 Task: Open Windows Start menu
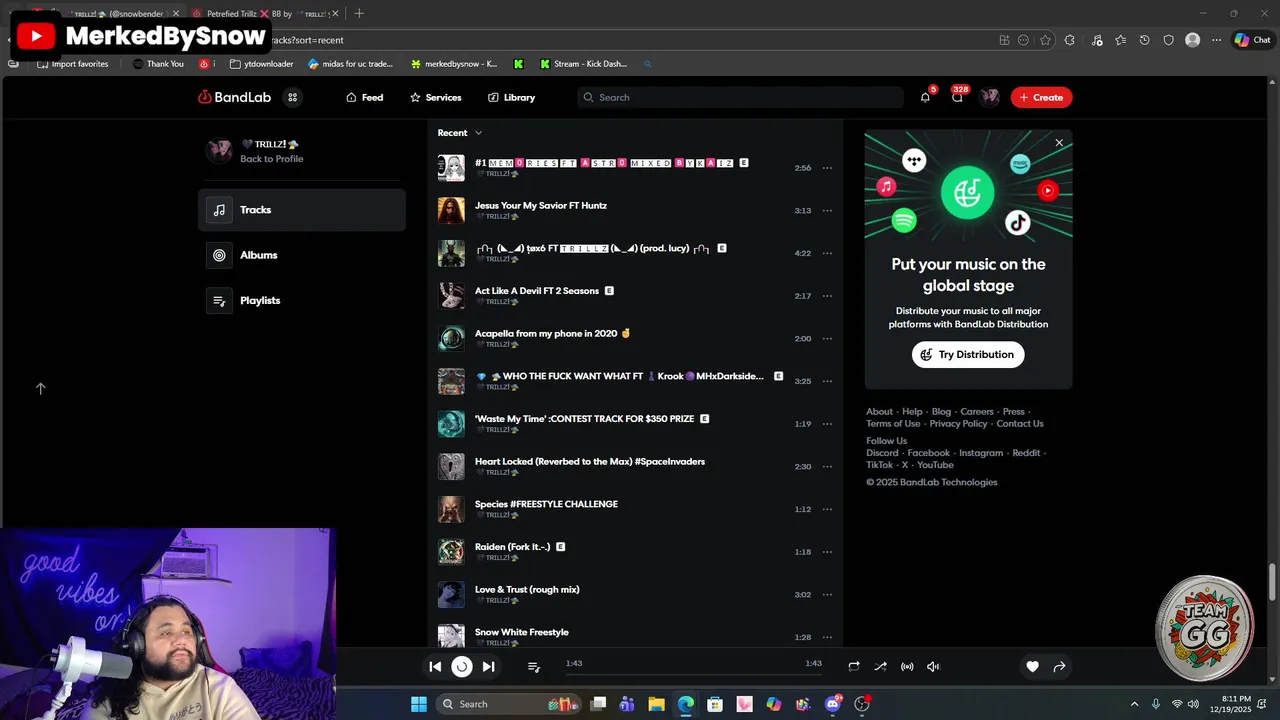419,704
